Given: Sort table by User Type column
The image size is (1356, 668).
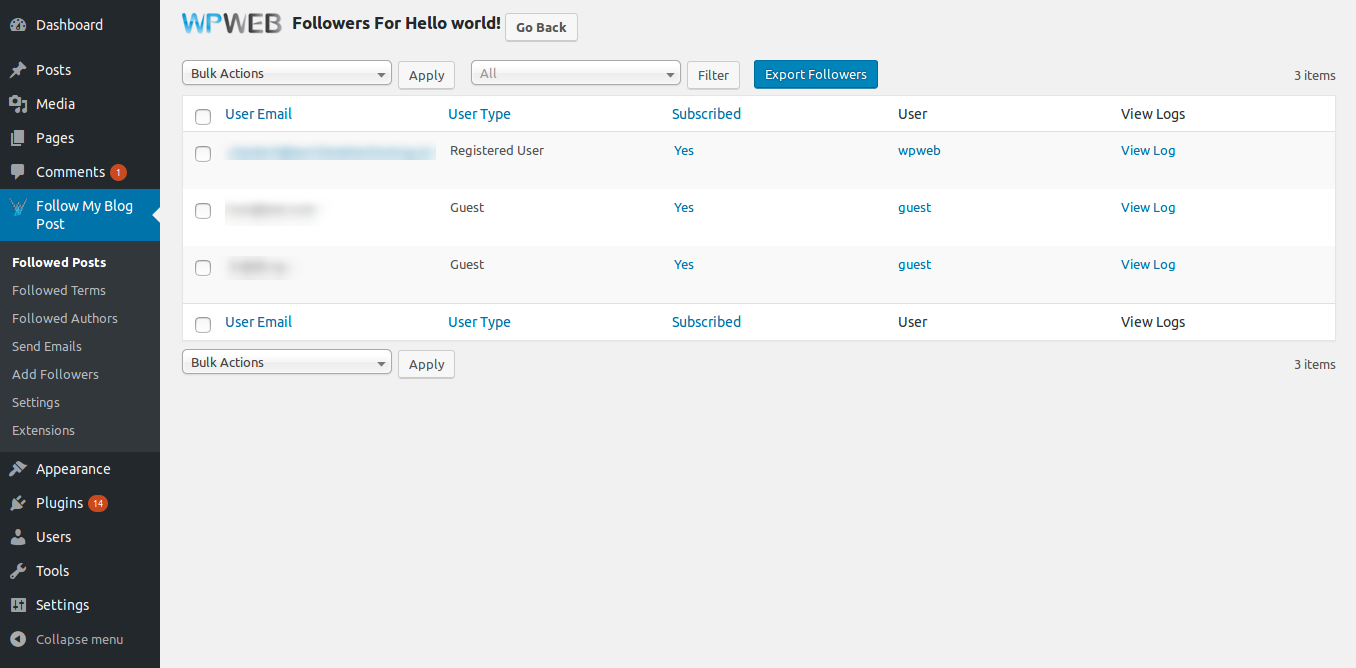Looking at the screenshot, I should click(479, 114).
